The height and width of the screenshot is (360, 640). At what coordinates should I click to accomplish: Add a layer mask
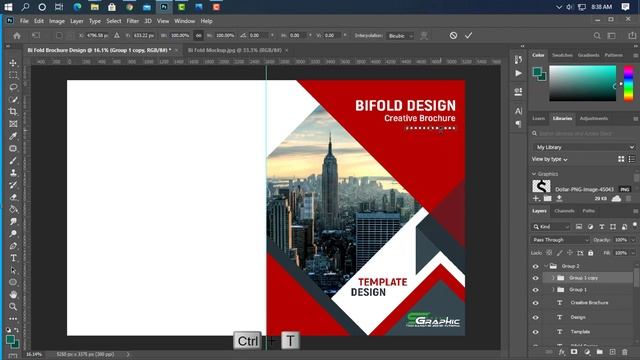pyautogui.click(x=574, y=351)
